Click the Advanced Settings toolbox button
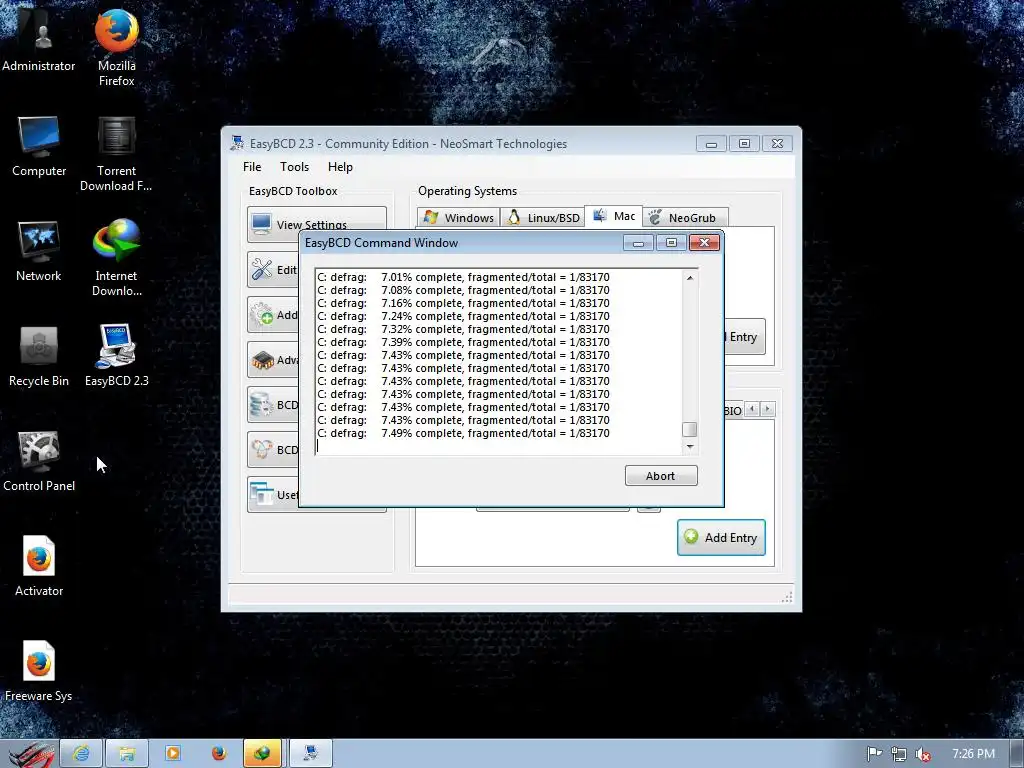The width and height of the screenshot is (1024, 768). [273, 360]
